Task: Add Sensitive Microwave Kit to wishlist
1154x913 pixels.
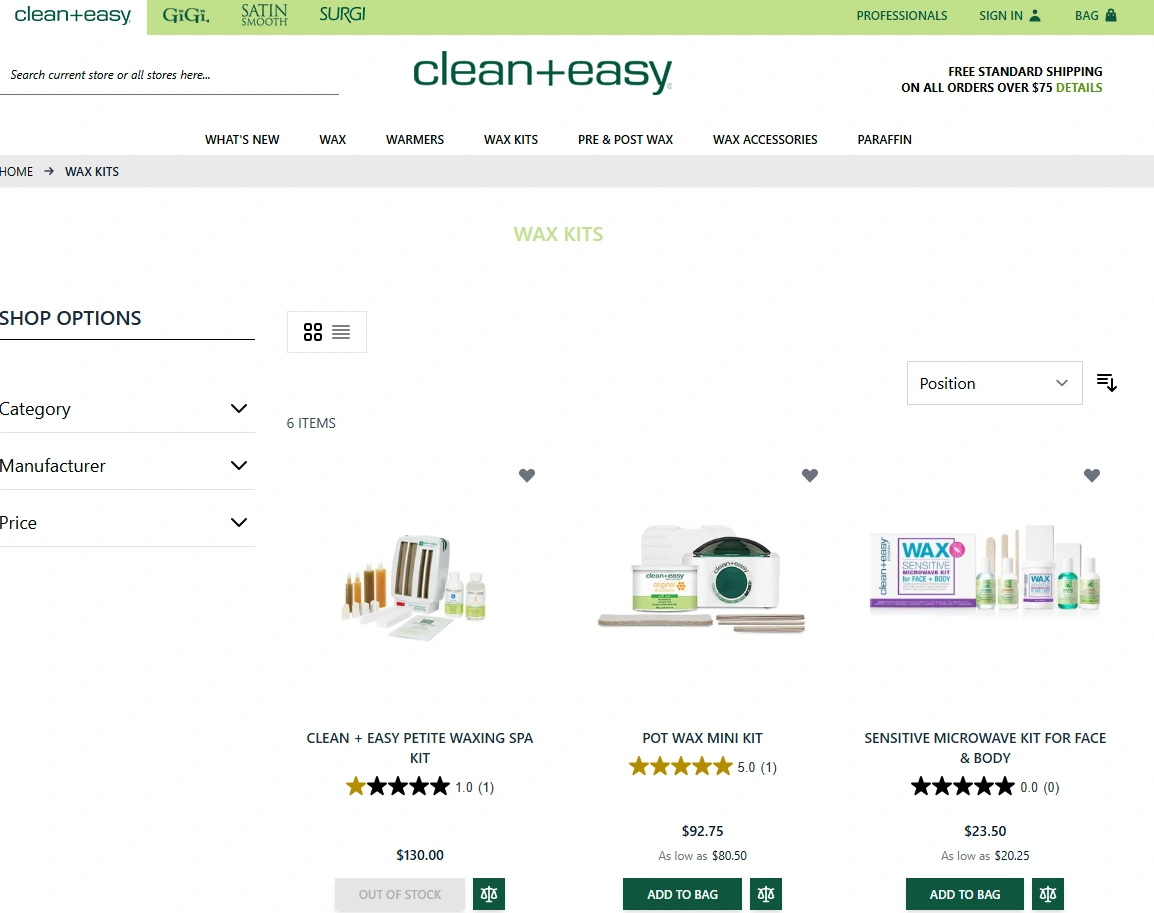Action: tap(1091, 475)
